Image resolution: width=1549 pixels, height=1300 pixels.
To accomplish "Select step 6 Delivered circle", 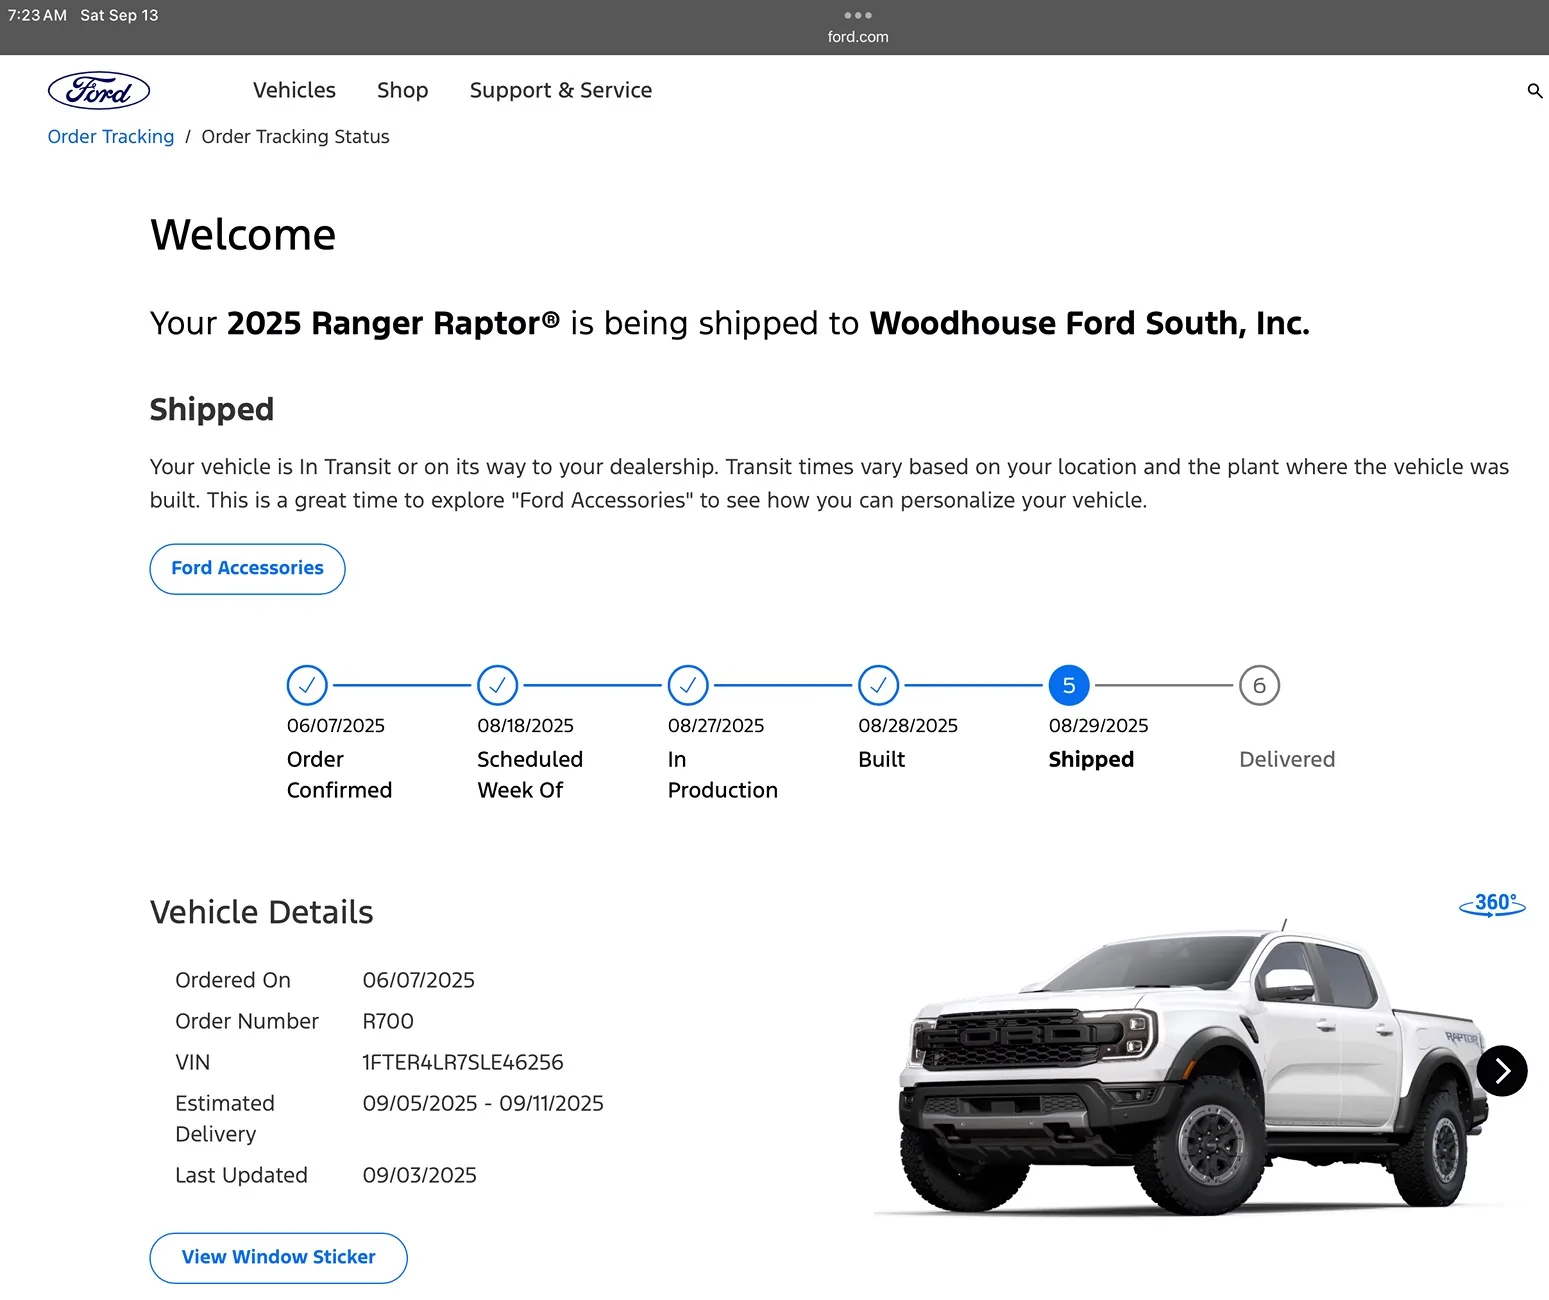I will 1259,685.
